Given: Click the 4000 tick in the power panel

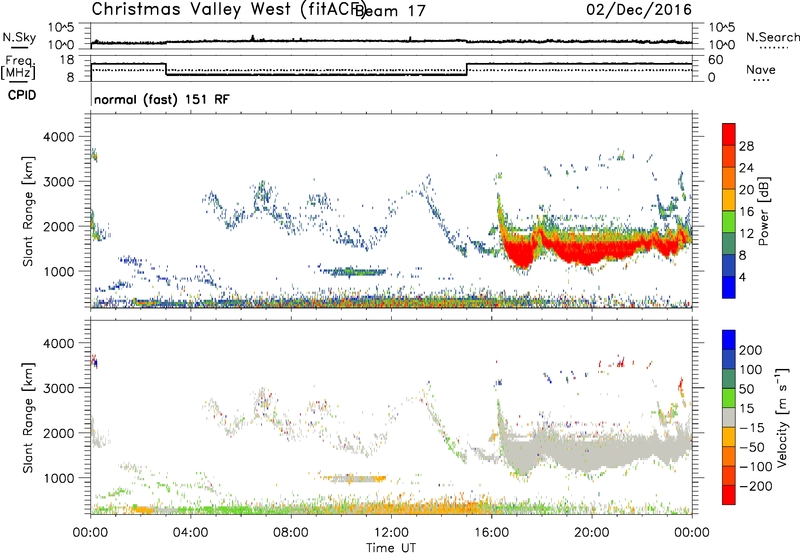Looking at the screenshot, I should pyautogui.click(x=58, y=137).
